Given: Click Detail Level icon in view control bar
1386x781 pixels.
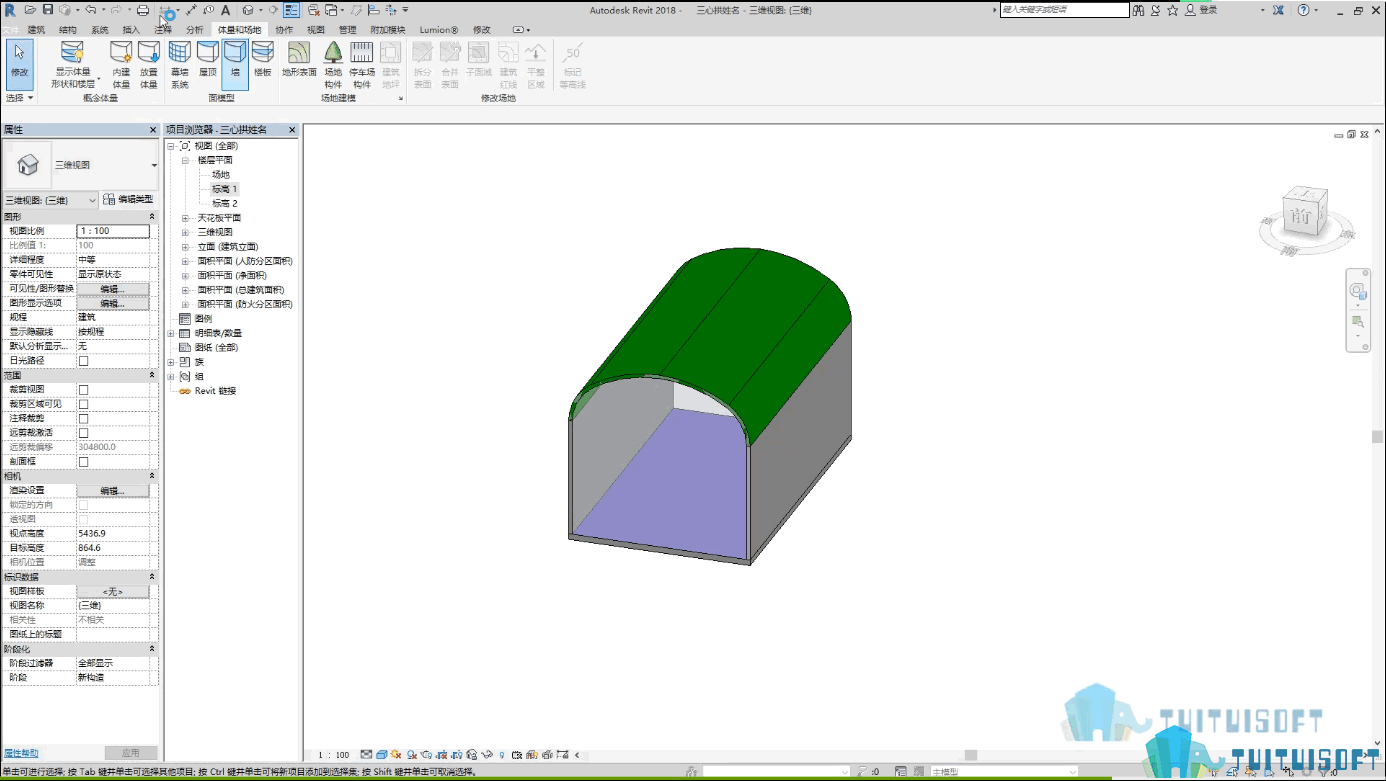Looking at the screenshot, I should click(366, 755).
